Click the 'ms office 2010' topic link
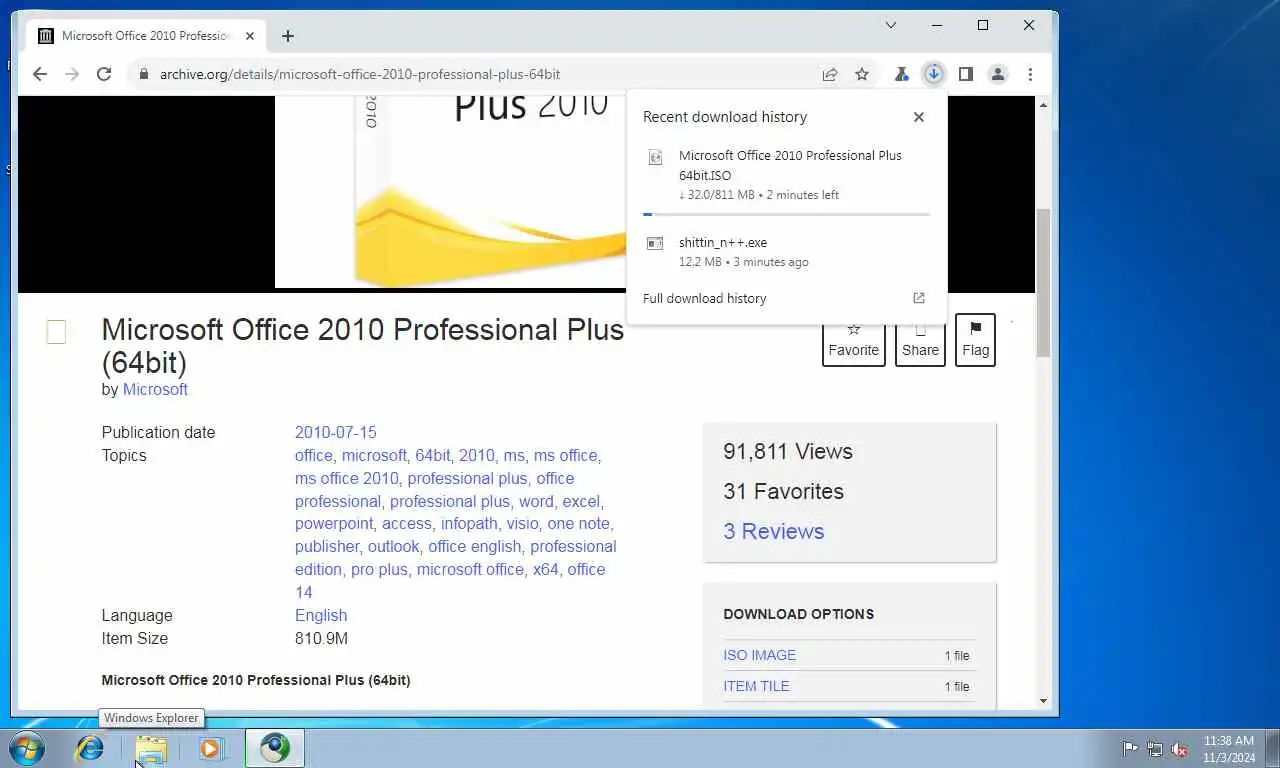The height and width of the screenshot is (768, 1280). 346,478
